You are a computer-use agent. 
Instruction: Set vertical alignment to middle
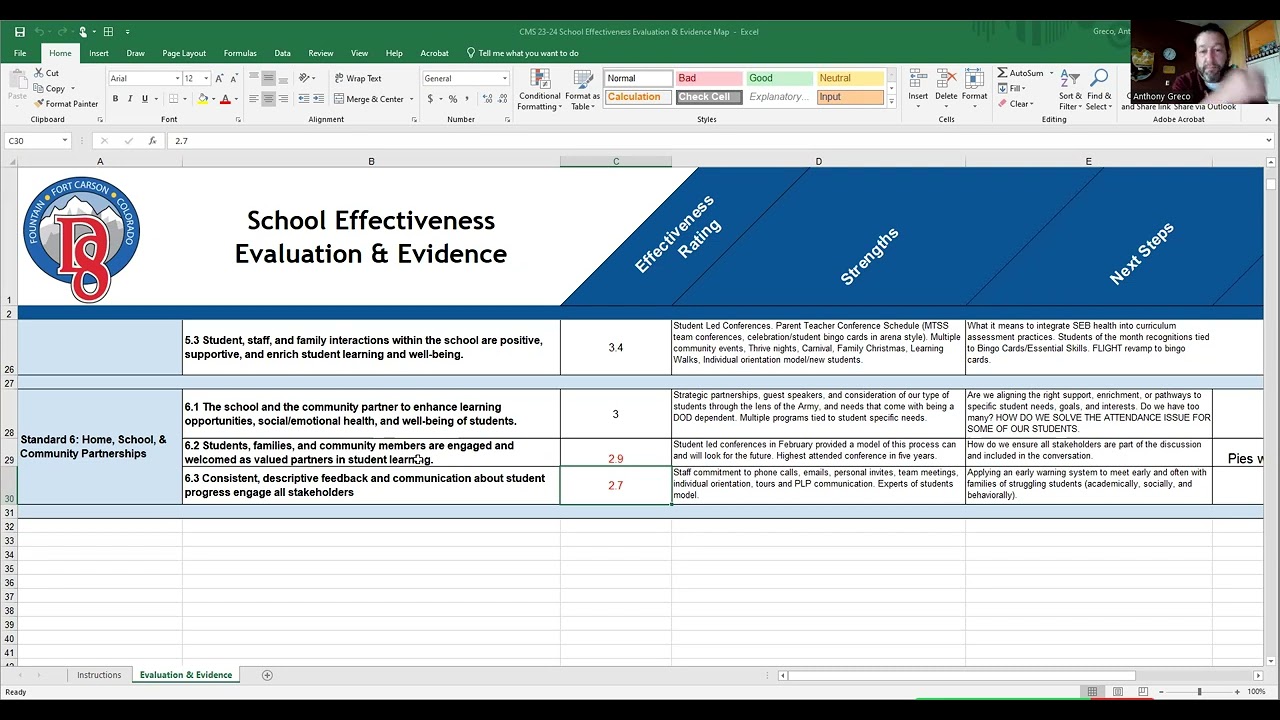pos(268,78)
